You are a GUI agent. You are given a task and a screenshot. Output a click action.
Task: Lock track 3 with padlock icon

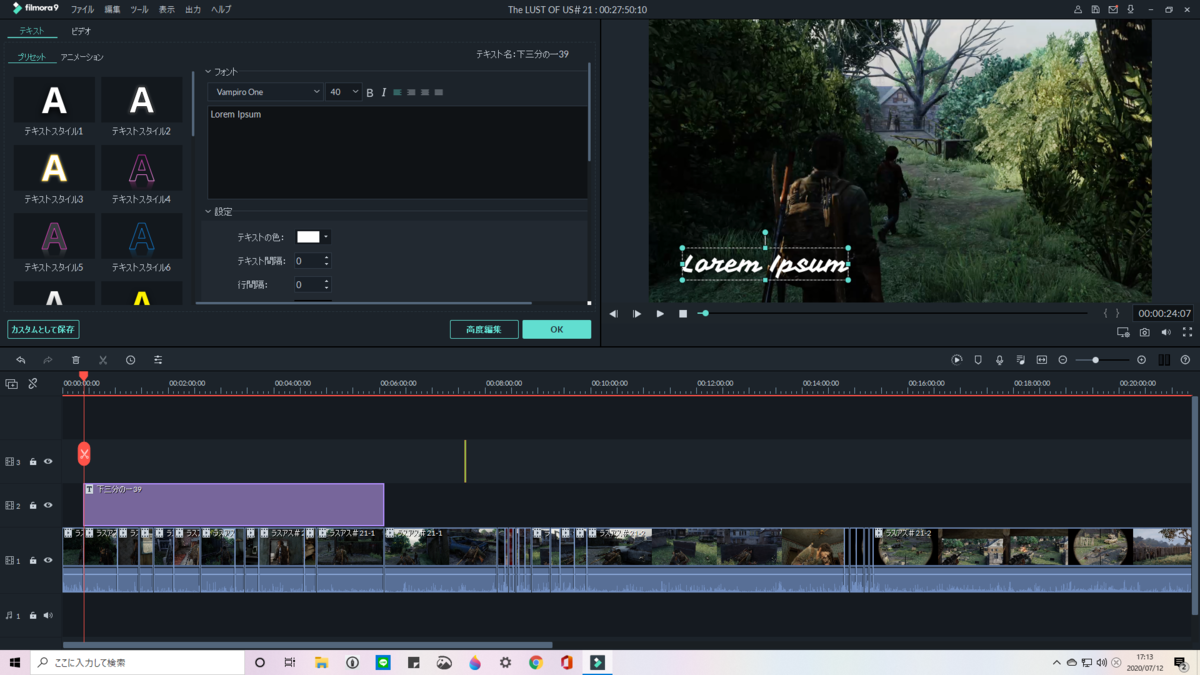coord(33,462)
